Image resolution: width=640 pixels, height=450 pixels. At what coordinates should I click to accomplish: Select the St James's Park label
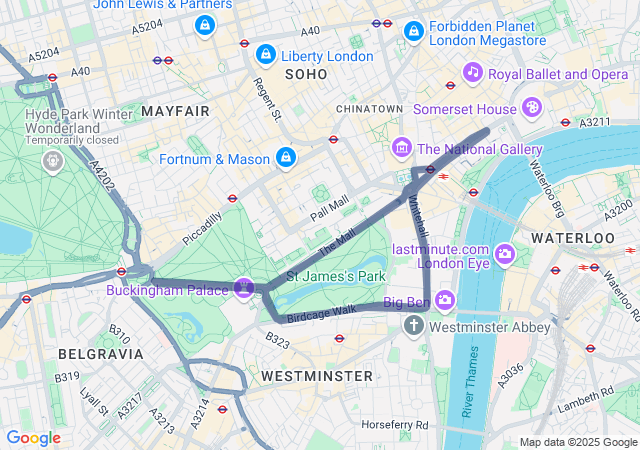pyautogui.click(x=336, y=276)
